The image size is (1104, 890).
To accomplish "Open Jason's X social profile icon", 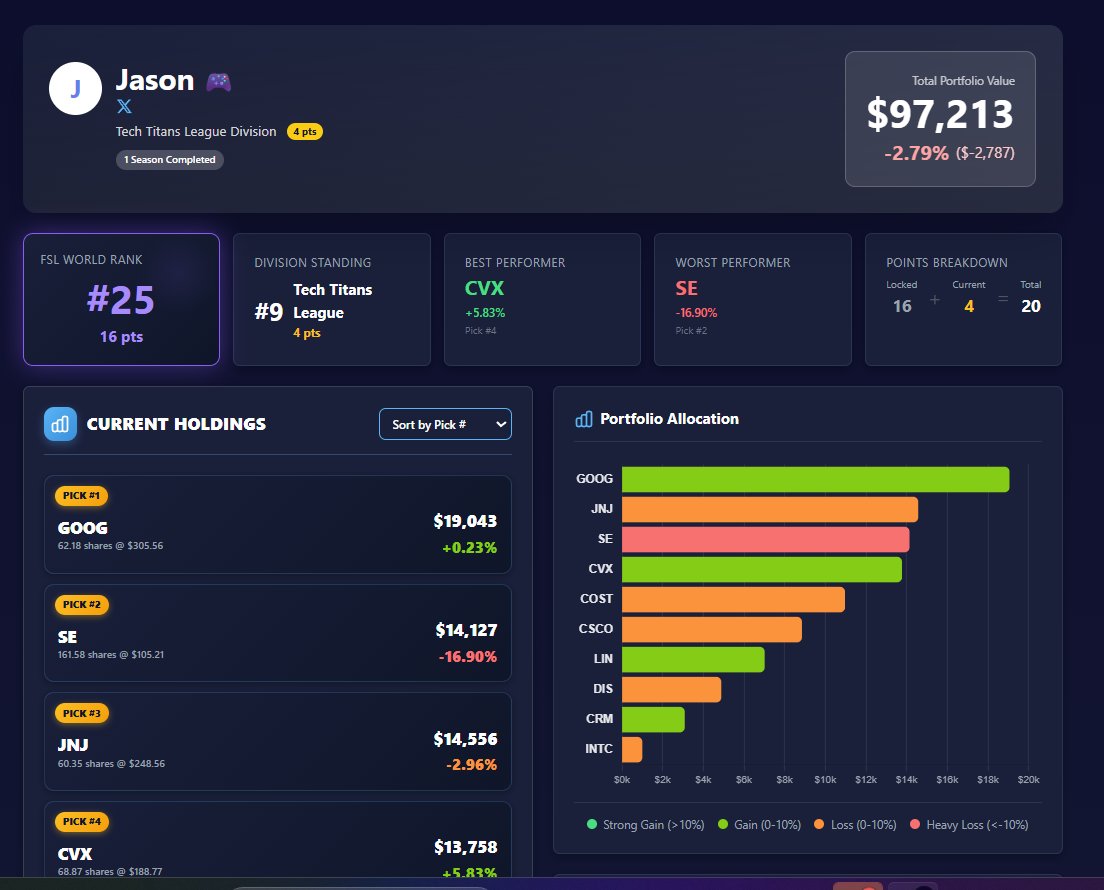I will point(122,107).
